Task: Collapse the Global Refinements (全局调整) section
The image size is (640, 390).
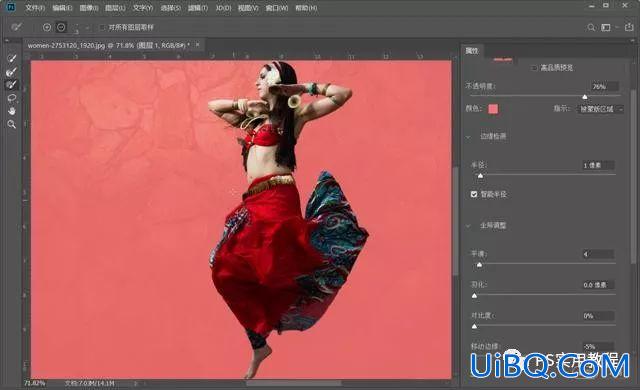Action: (469, 226)
